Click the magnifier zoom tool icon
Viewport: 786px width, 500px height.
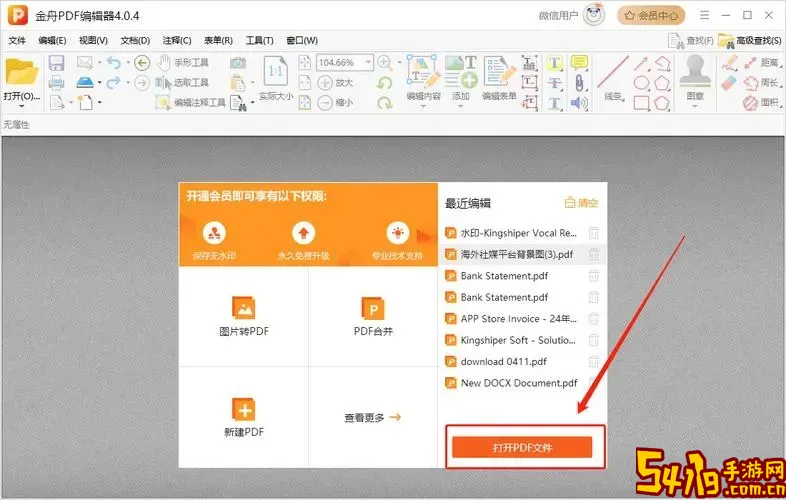385,63
